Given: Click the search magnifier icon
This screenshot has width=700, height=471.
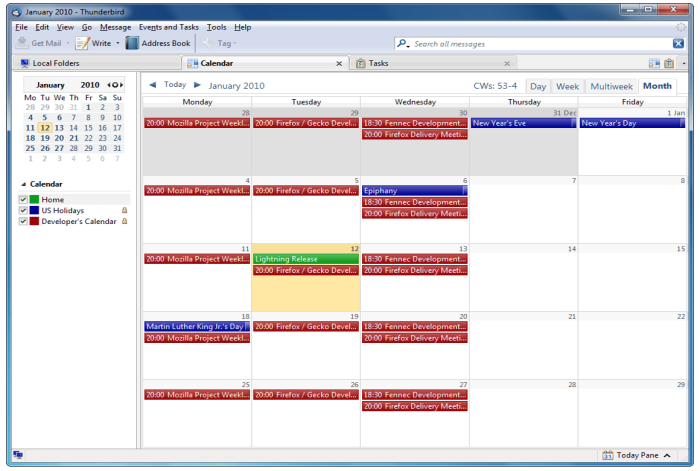Looking at the screenshot, I should (x=402, y=43).
